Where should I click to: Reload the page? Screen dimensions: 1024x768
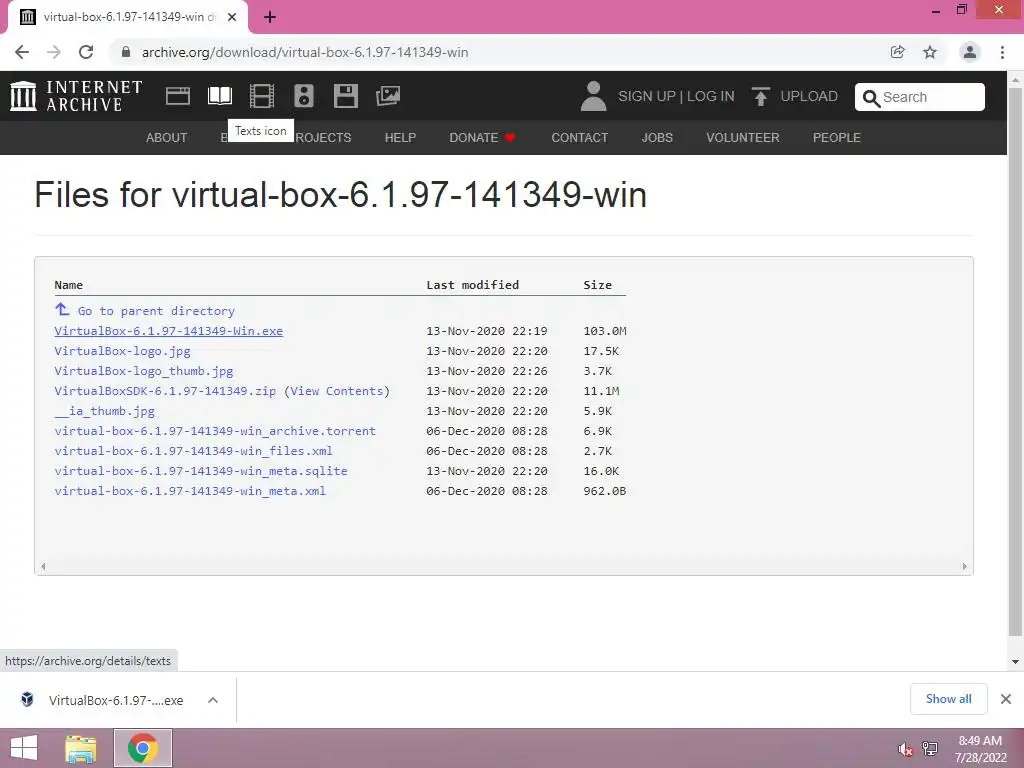pyautogui.click(x=86, y=52)
